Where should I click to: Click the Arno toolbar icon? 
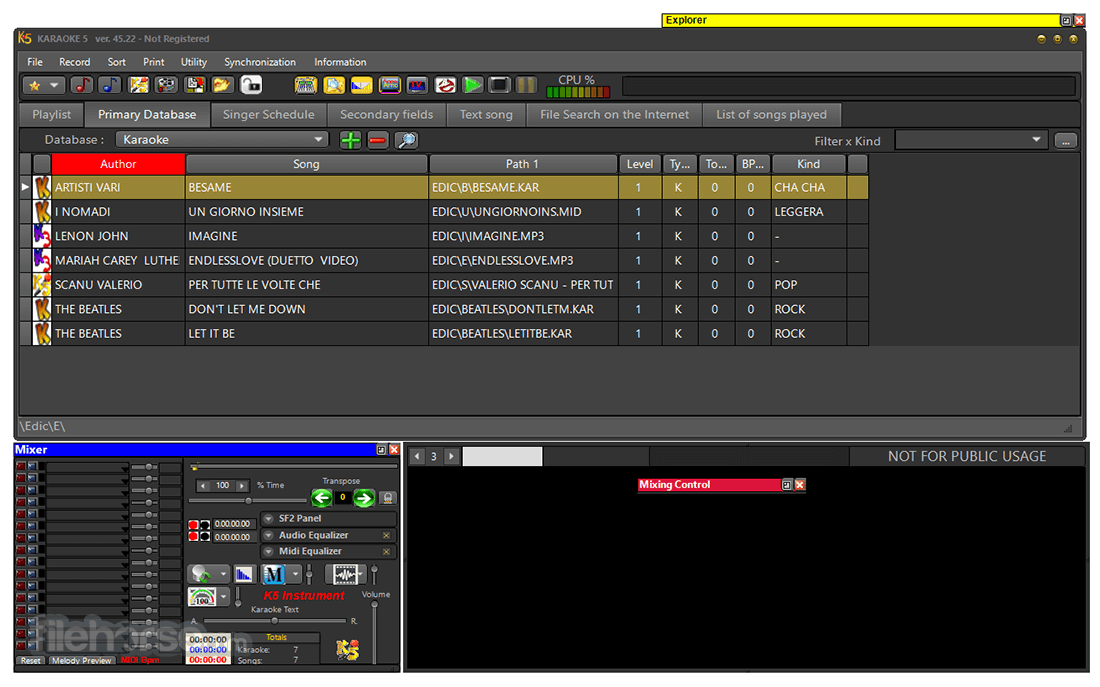point(389,86)
